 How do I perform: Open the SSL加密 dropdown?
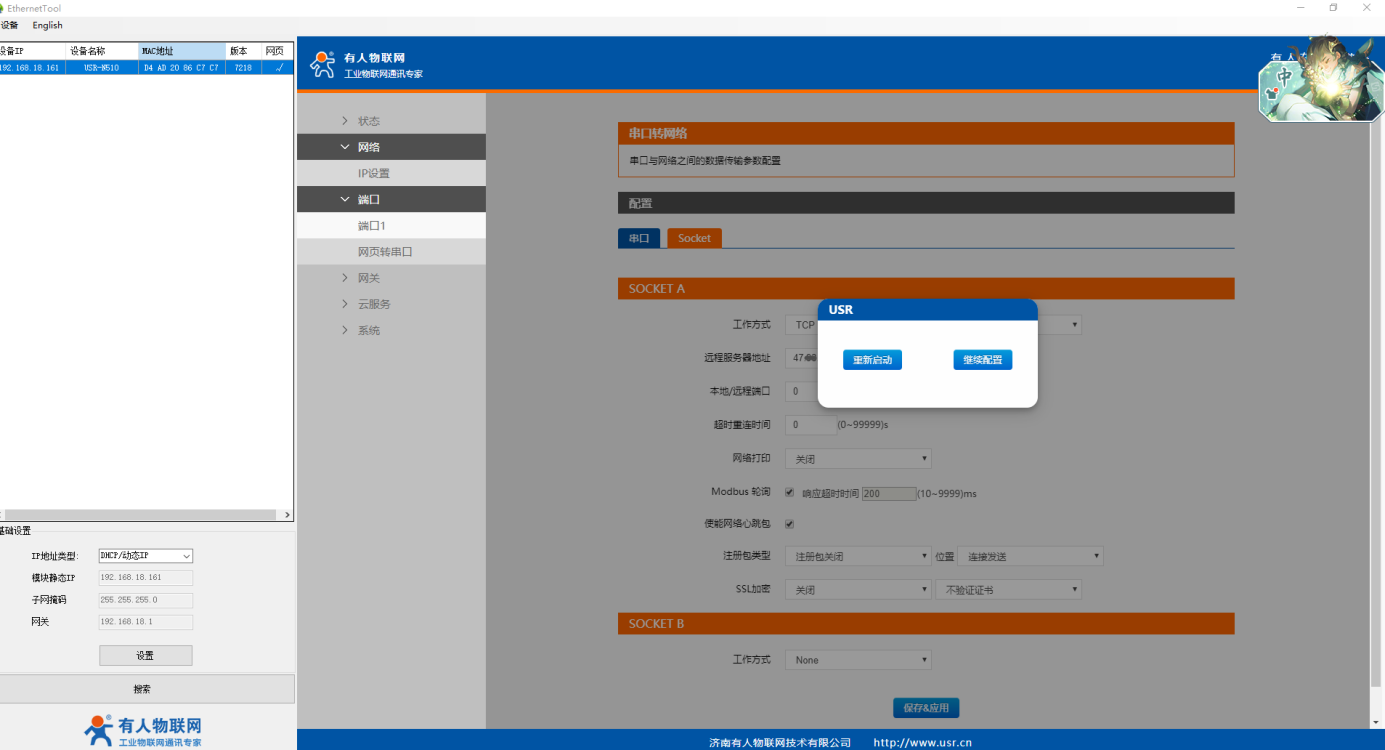click(x=857, y=590)
